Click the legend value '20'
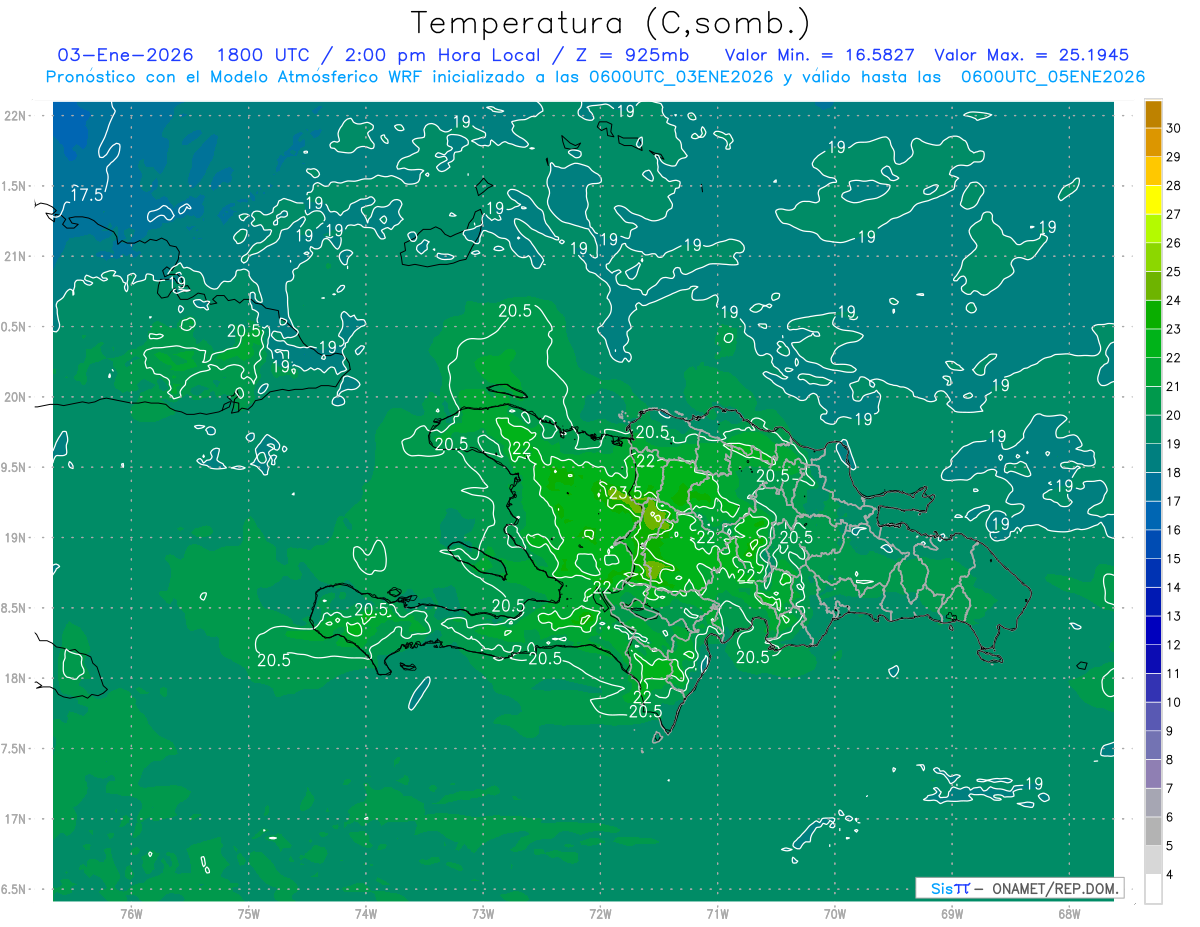Screen dimensions: 1200x927 tap(1174, 415)
